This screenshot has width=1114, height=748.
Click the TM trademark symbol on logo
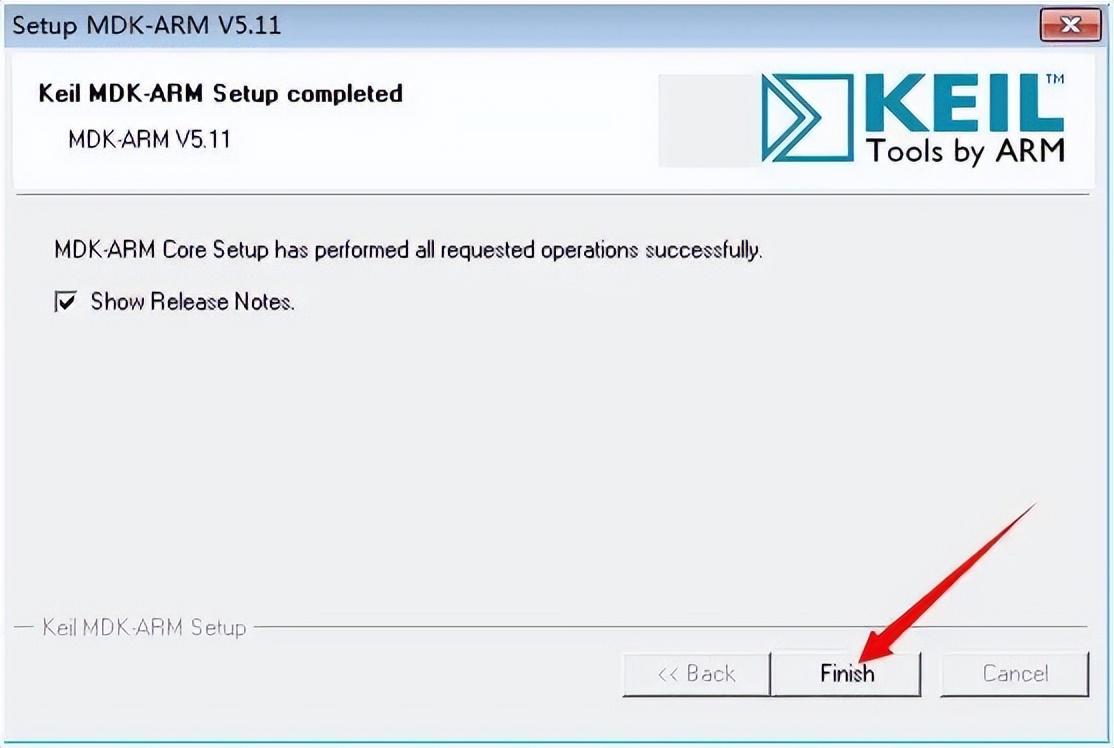click(1054, 79)
